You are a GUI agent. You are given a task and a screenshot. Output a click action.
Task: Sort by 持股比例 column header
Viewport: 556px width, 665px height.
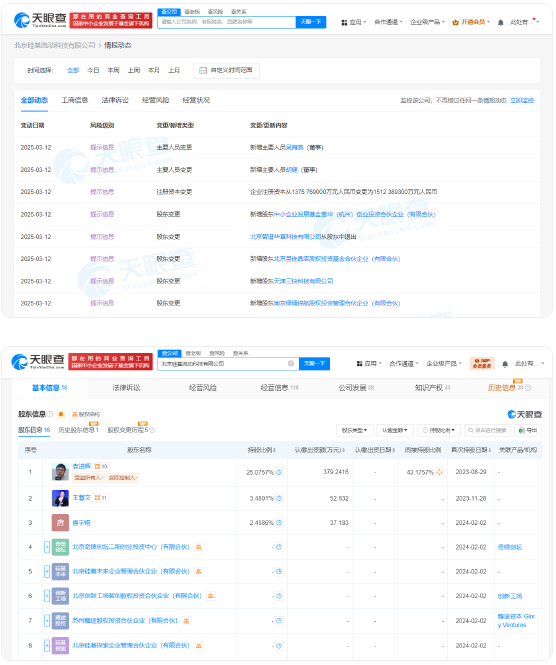click(262, 450)
